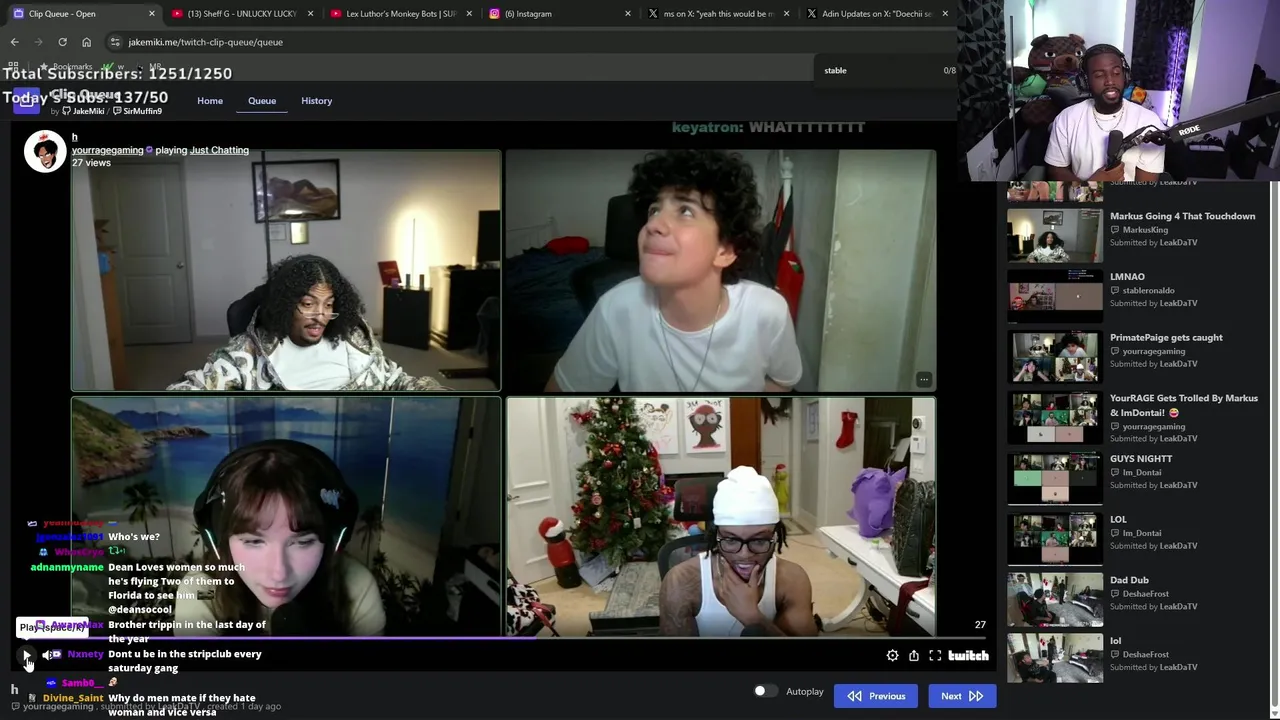1280x720 pixels.
Task: Close the Instagram browser tab
Action: coord(628,14)
